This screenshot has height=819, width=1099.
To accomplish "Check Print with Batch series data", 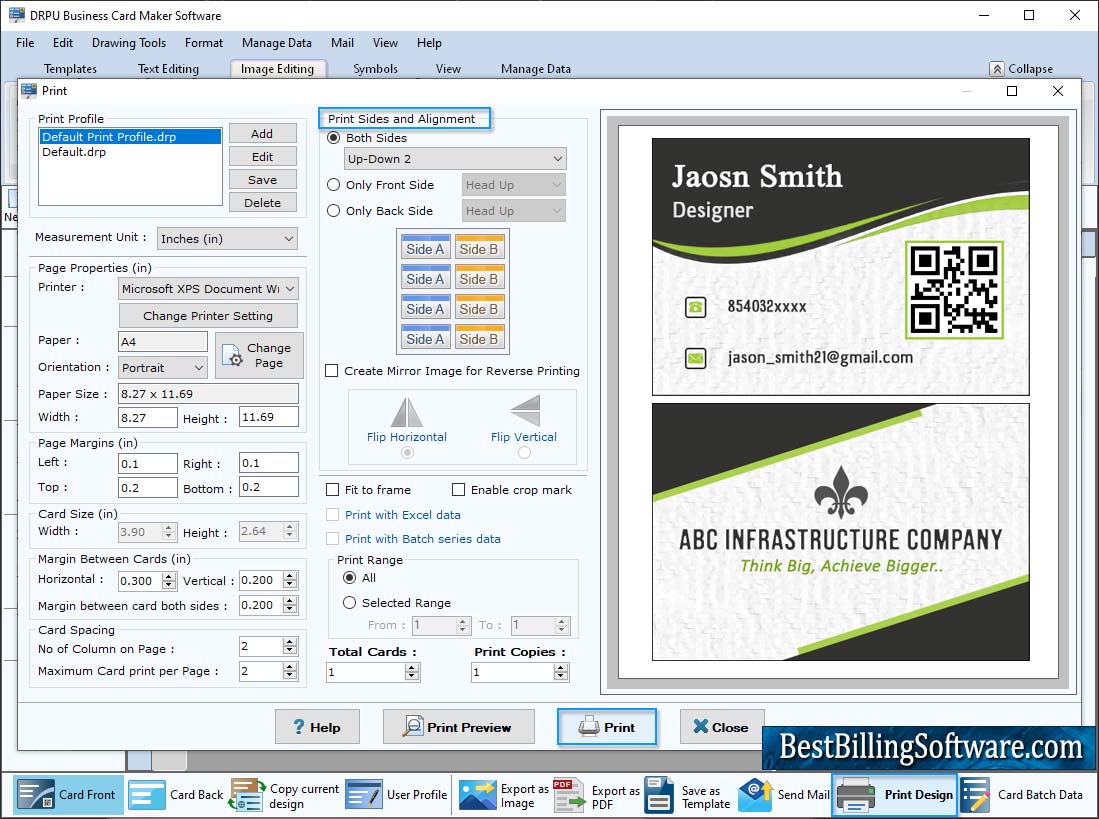I will tap(332, 539).
